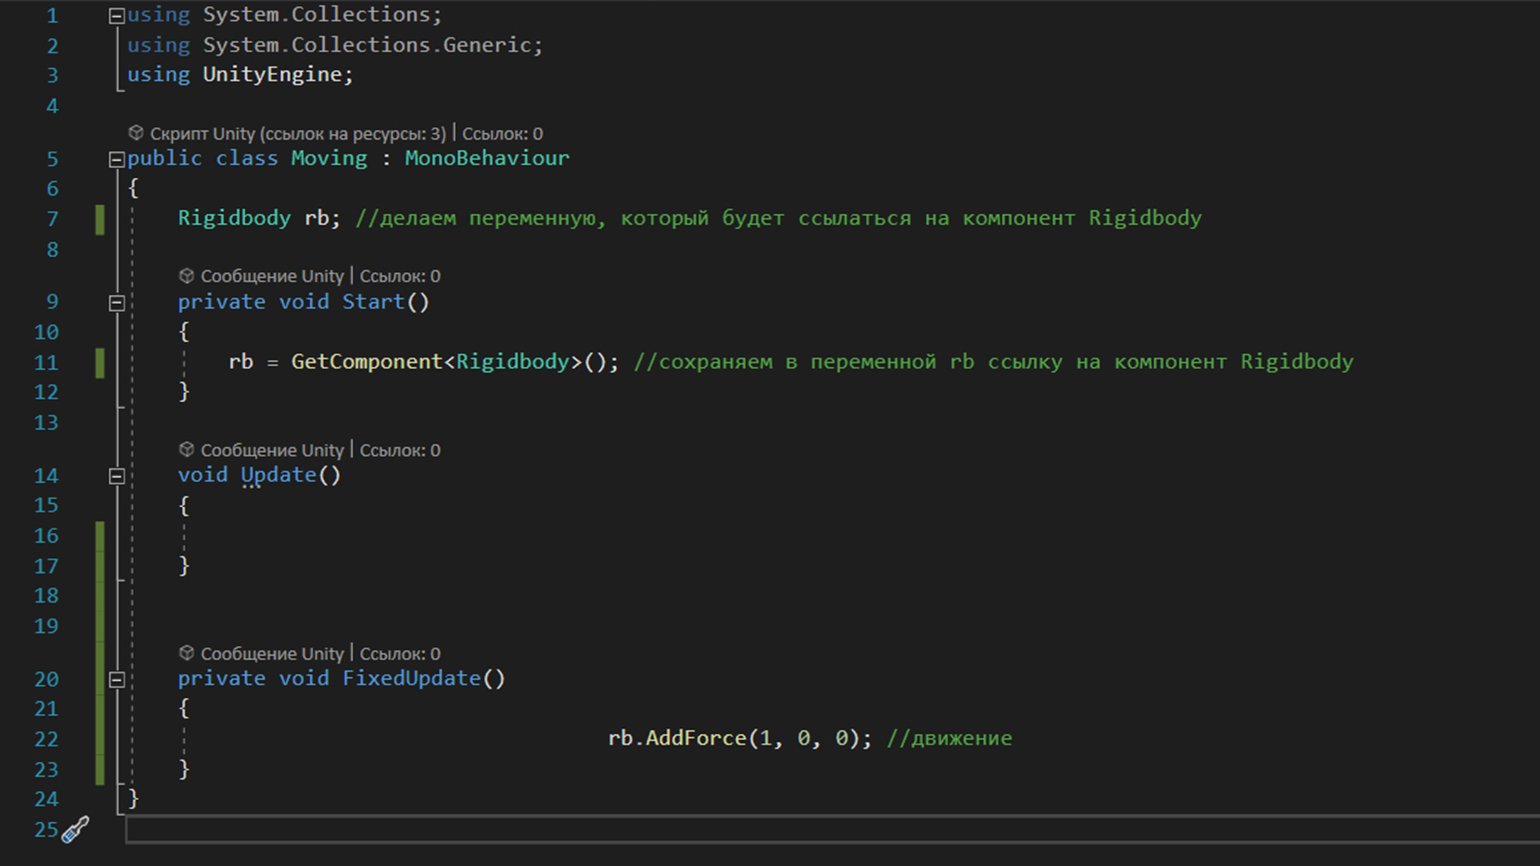The height and width of the screenshot is (866, 1540).
Task: Collapse the Moving class block
Action: (x=116, y=159)
